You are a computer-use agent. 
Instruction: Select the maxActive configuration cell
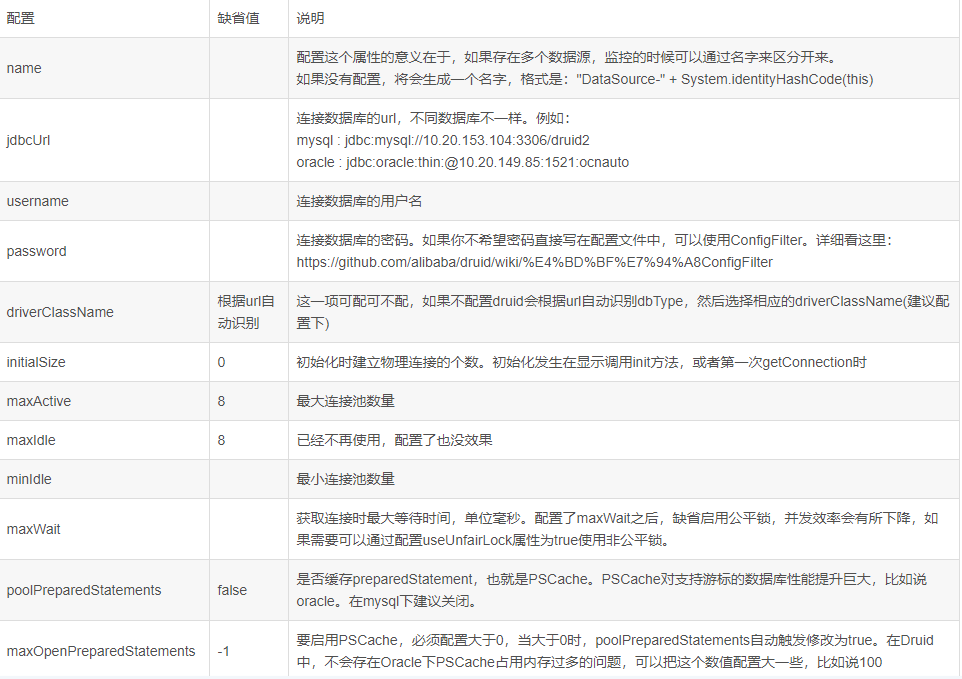coord(38,401)
